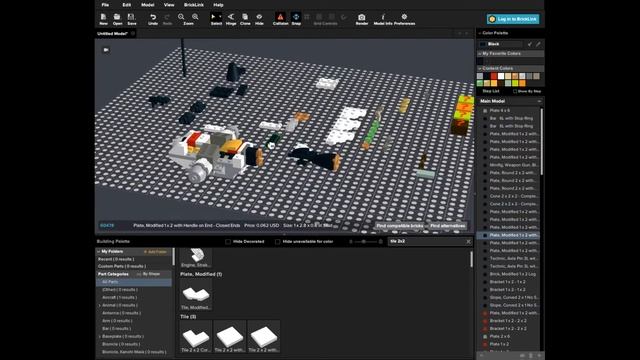
Task: Collapse the My Folders section
Action: pos(99,252)
